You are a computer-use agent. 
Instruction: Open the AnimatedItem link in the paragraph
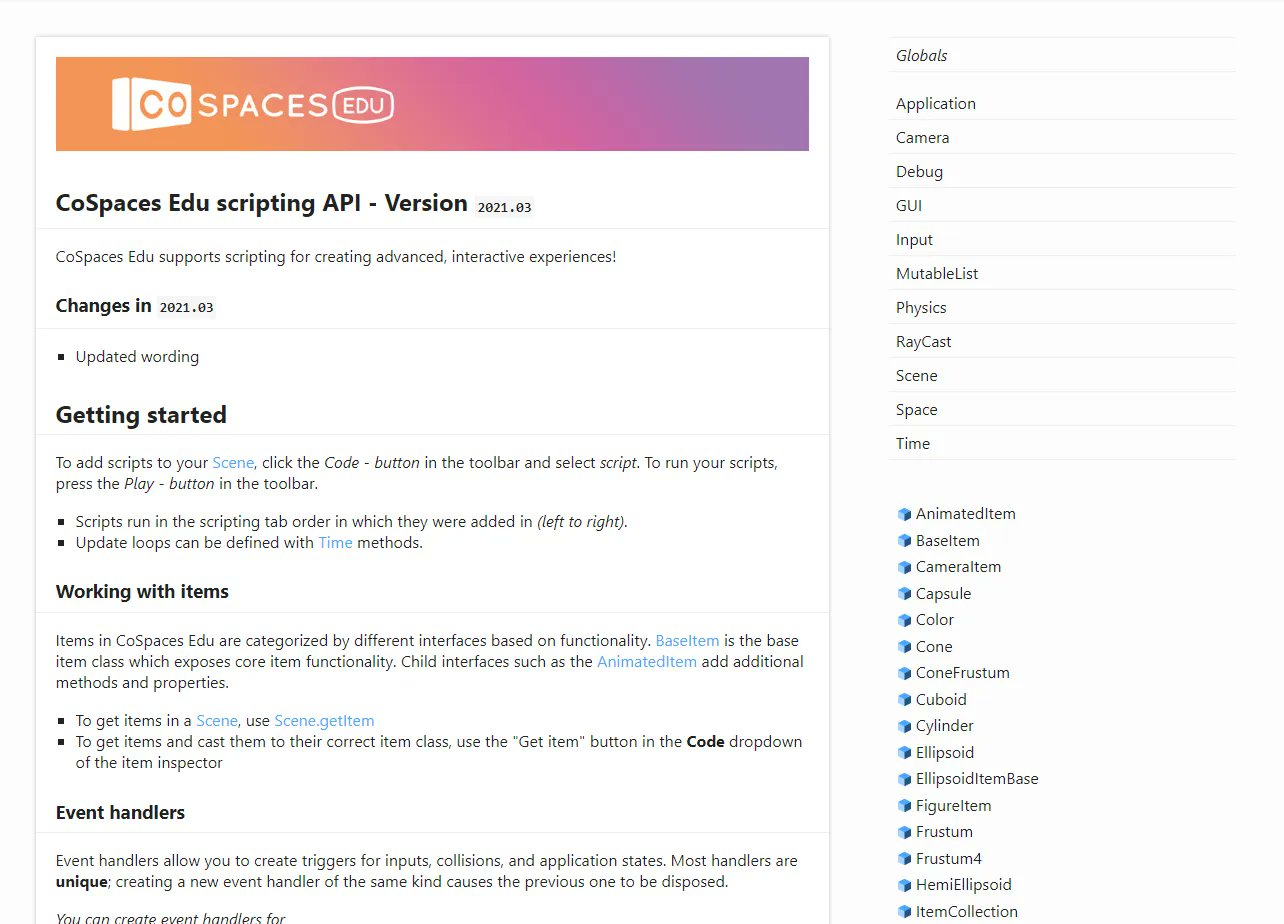[x=646, y=661]
